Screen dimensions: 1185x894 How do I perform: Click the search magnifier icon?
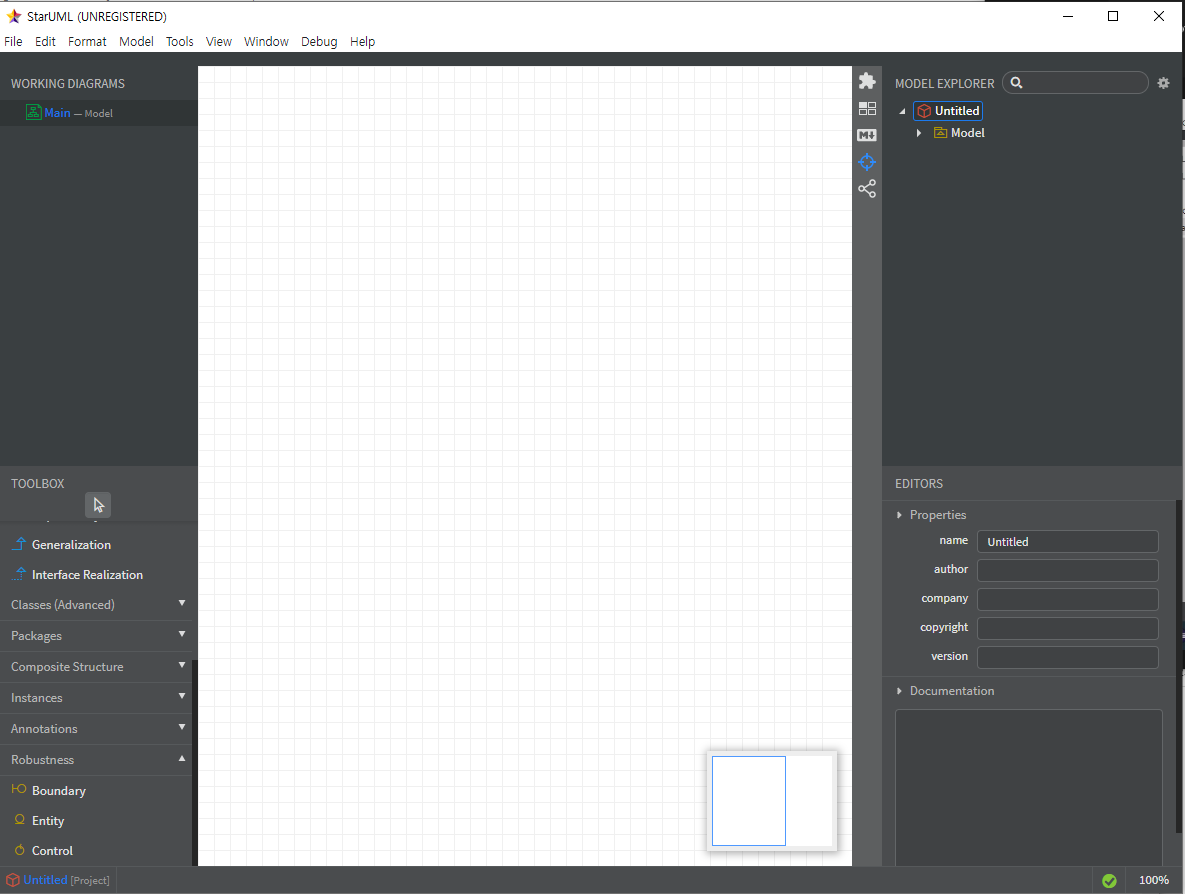click(1016, 83)
